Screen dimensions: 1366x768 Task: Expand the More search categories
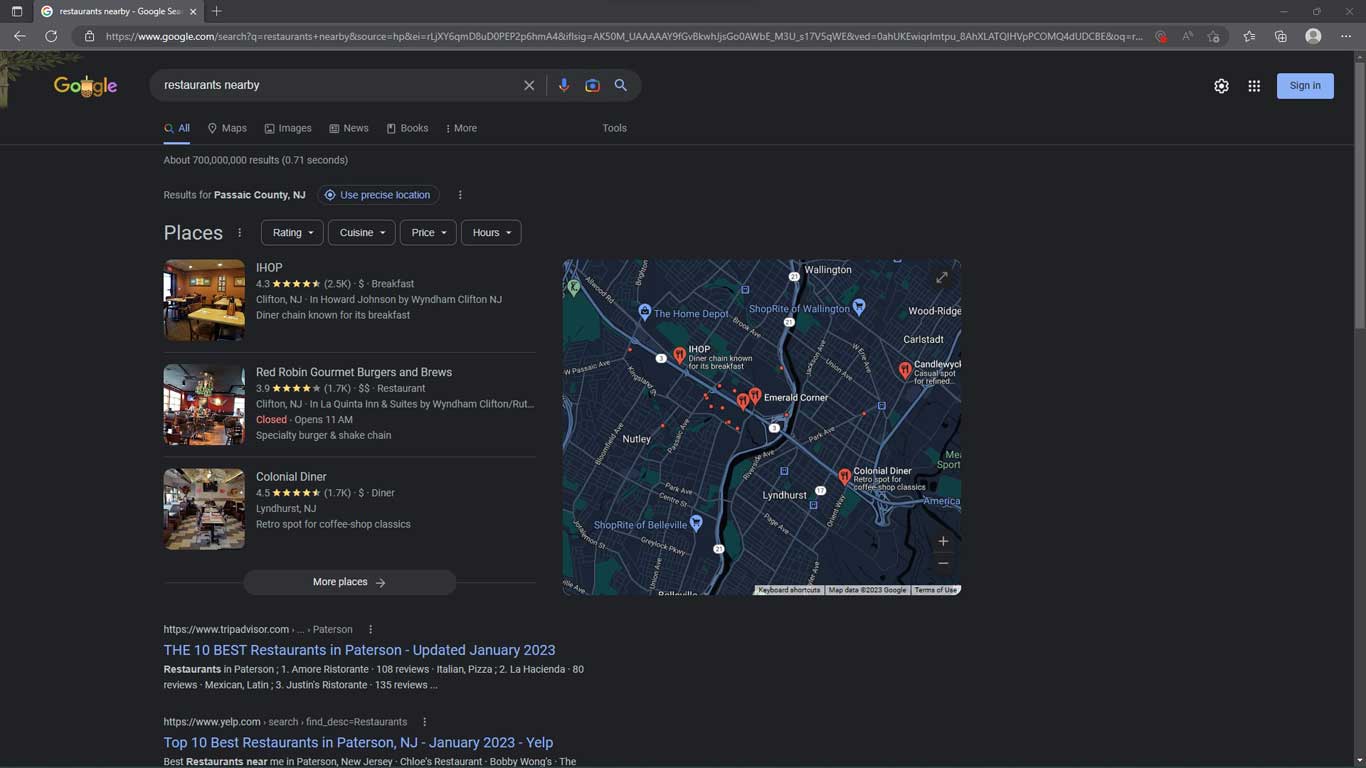coord(461,128)
